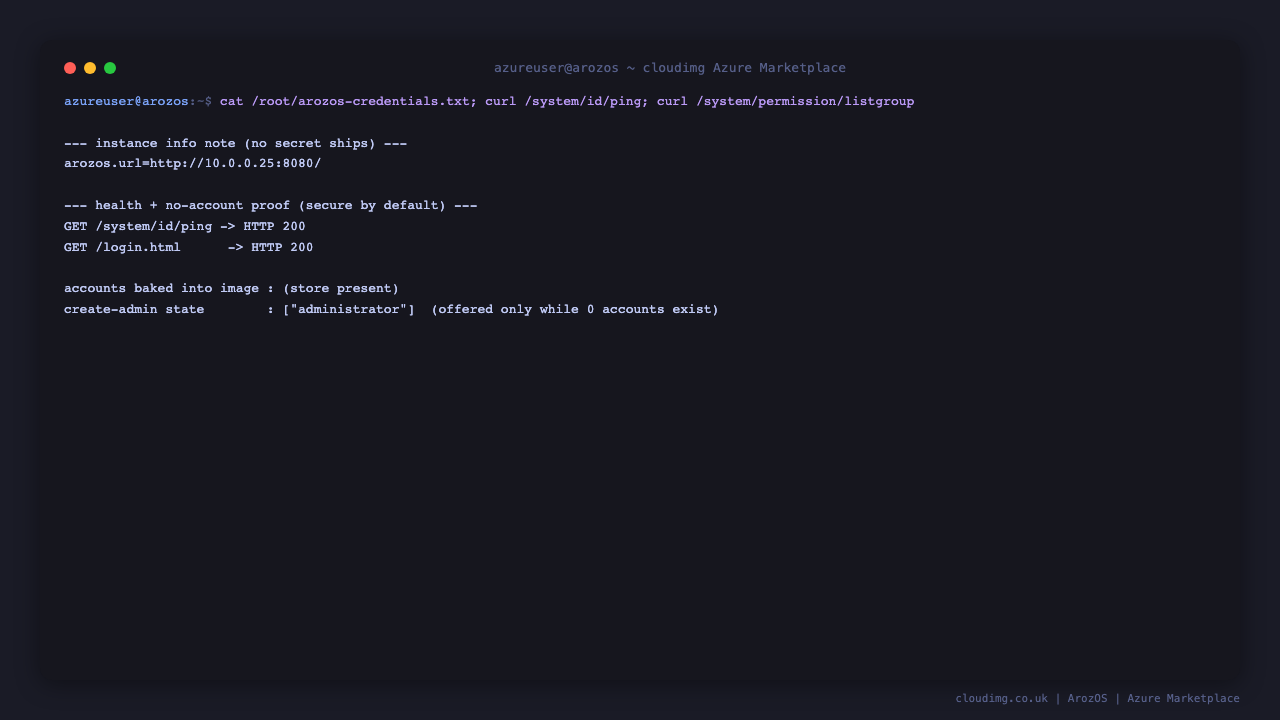Screen dimensions: 1280x720
Task: Select the 'cat /root/arozos-credentials.txt;' command
Action: [x=349, y=101]
